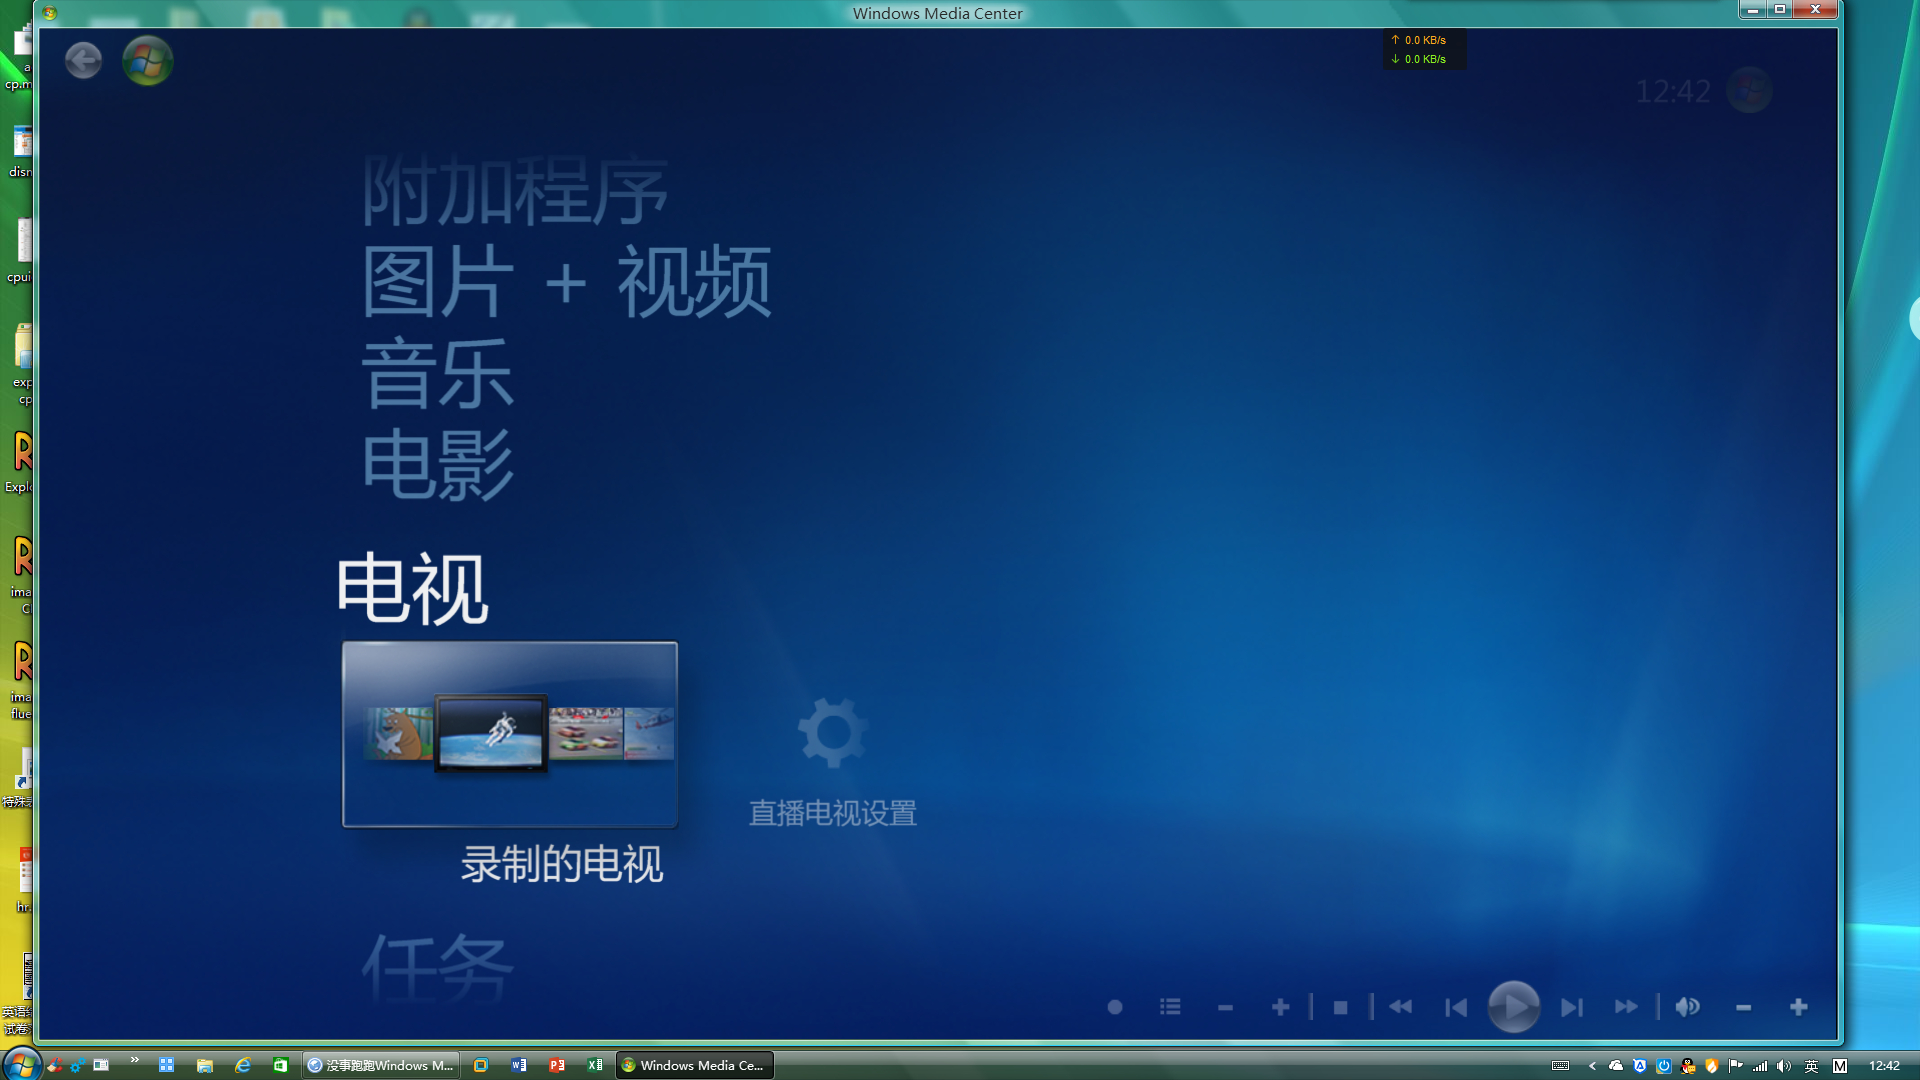1920x1080 pixels.
Task: Click the 12:42 clock in Media Center
Action: tap(1673, 91)
